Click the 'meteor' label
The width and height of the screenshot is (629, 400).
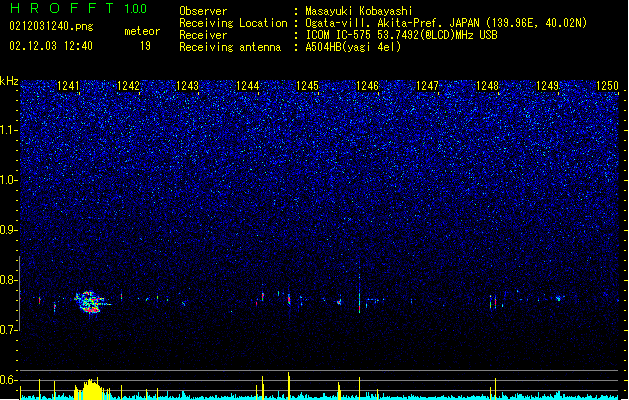point(142,31)
